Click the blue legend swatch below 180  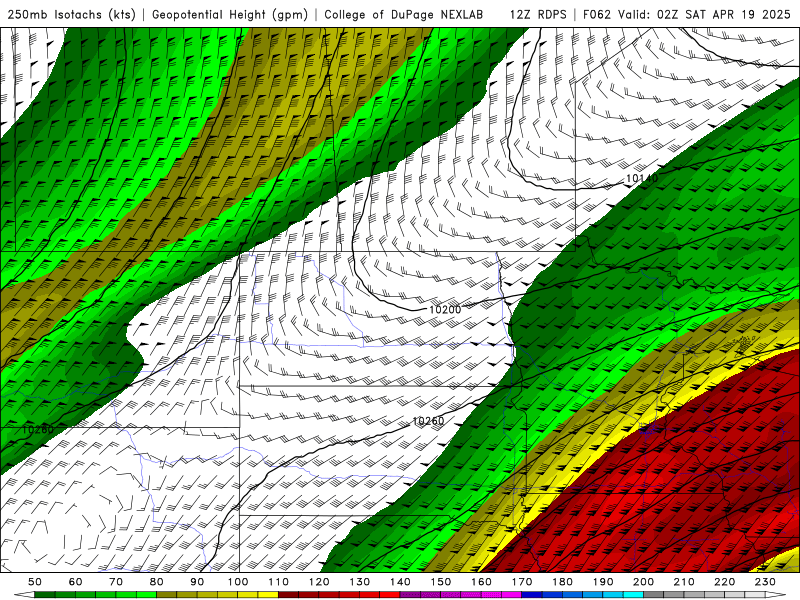[572, 595]
